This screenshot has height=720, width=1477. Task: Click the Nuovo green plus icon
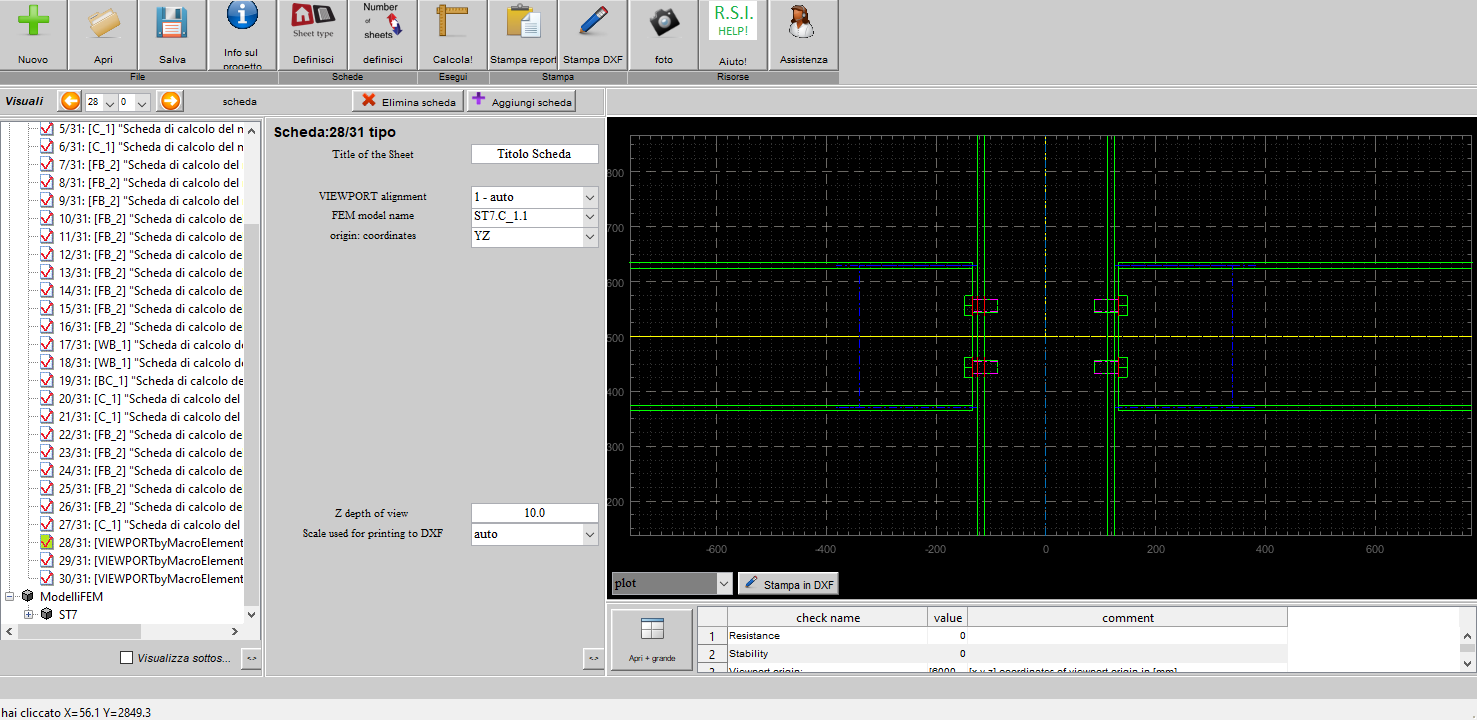click(33, 22)
